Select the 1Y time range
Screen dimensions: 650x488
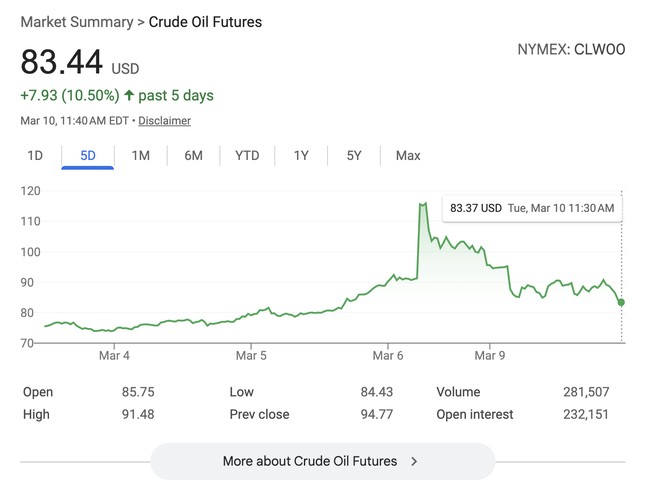coord(301,155)
